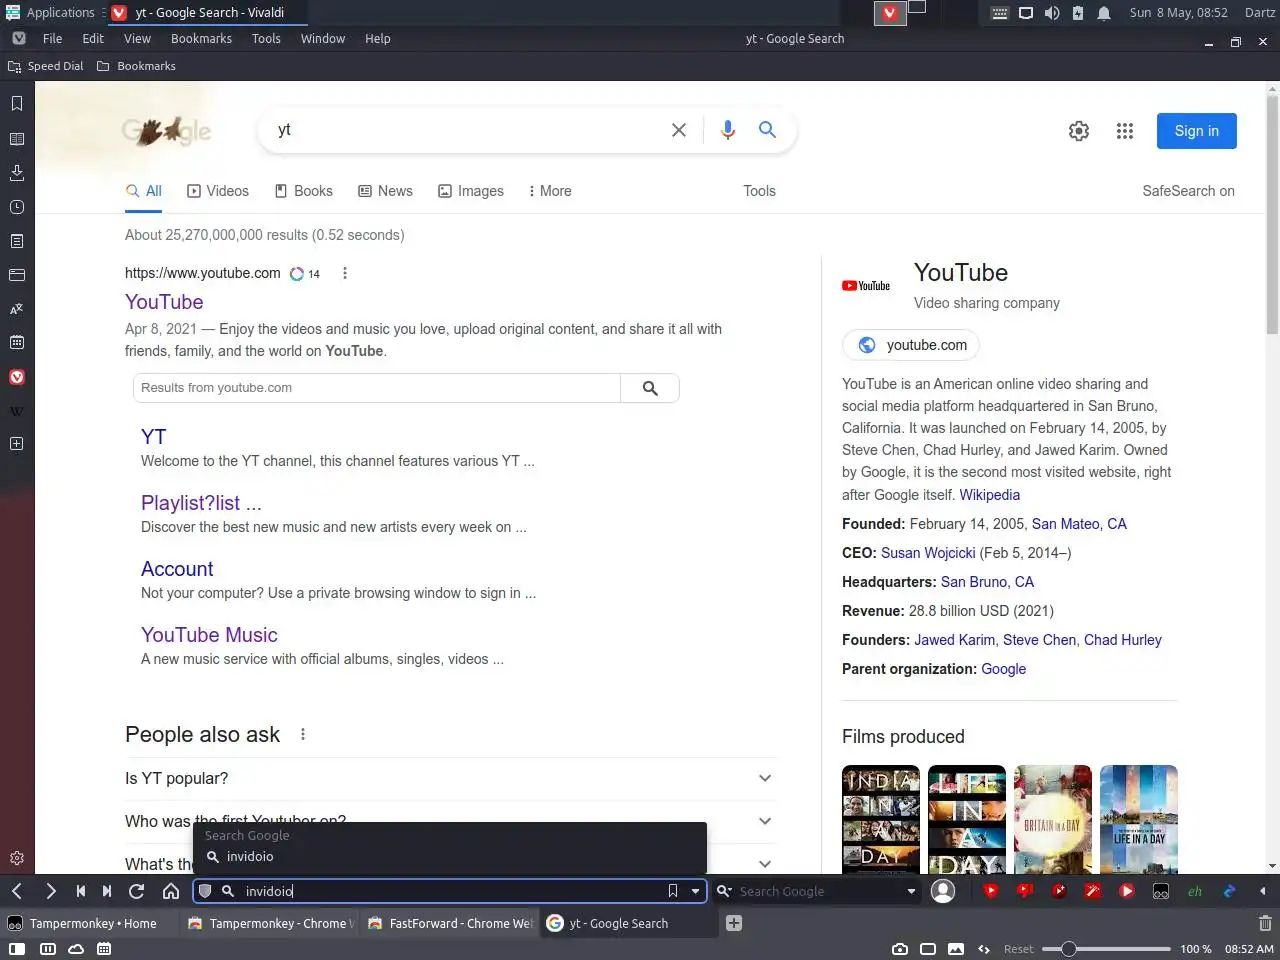The height and width of the screenshot is (960, 1280).
Task: Open the Tools menu in menu bar
Action: 266,38
